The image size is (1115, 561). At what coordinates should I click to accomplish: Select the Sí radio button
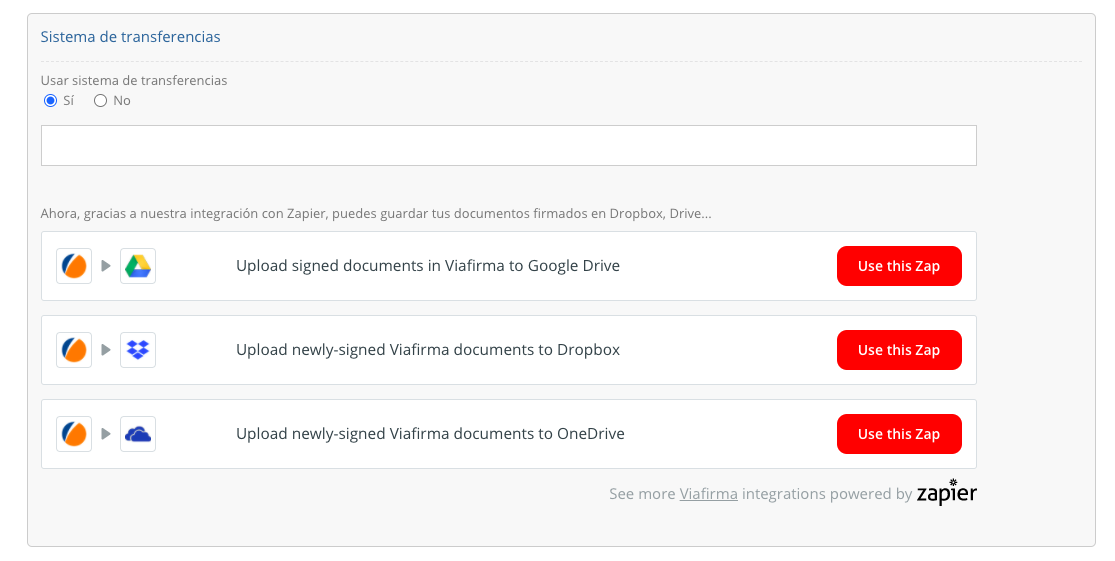(x=51, y=101)
